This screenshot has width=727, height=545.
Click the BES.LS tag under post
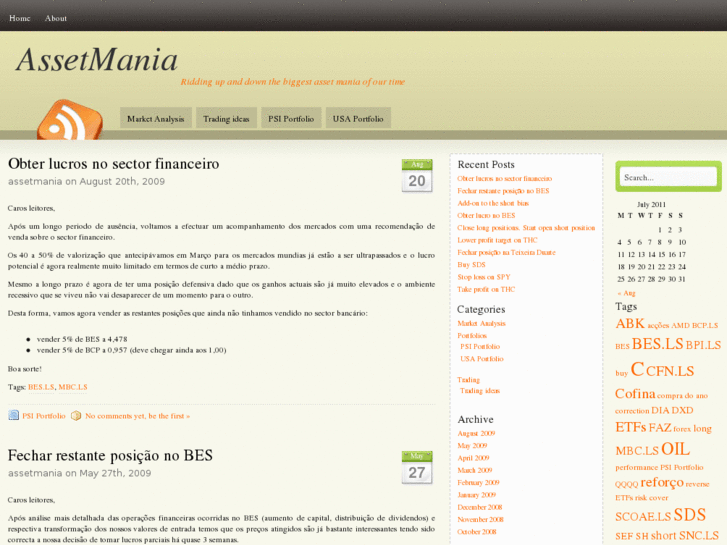41,387
